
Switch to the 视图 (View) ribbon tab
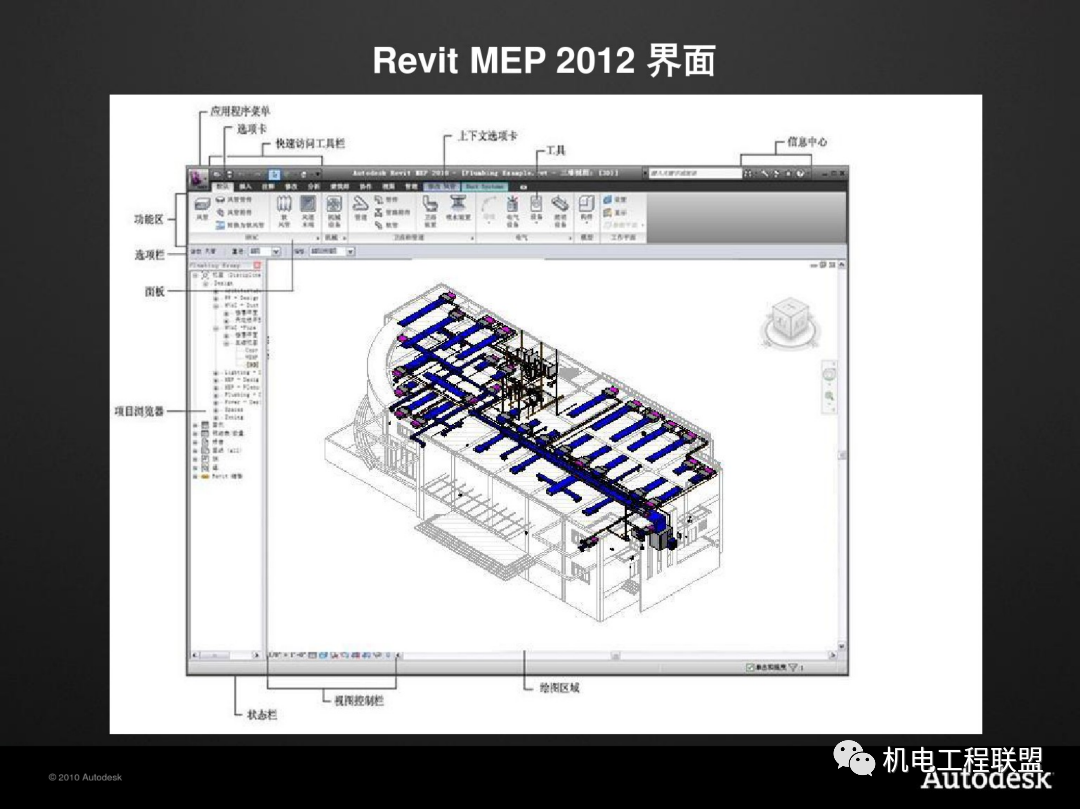389,187
